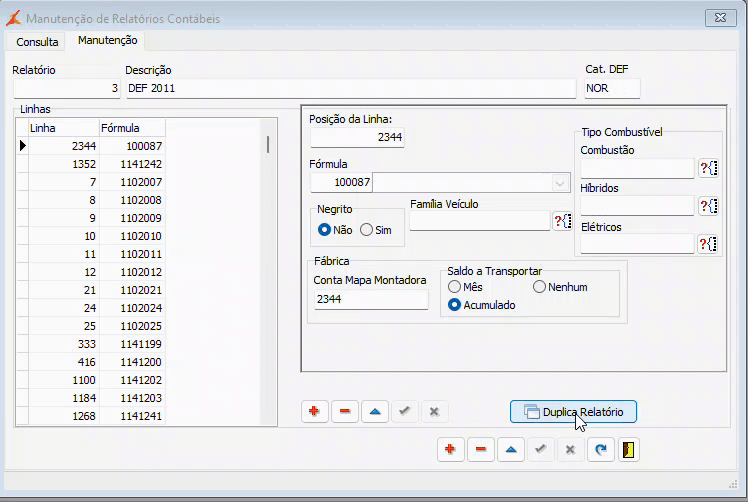Click the Híbridos input field
Viewport: 748px width, 502px height.
(637, 206)
